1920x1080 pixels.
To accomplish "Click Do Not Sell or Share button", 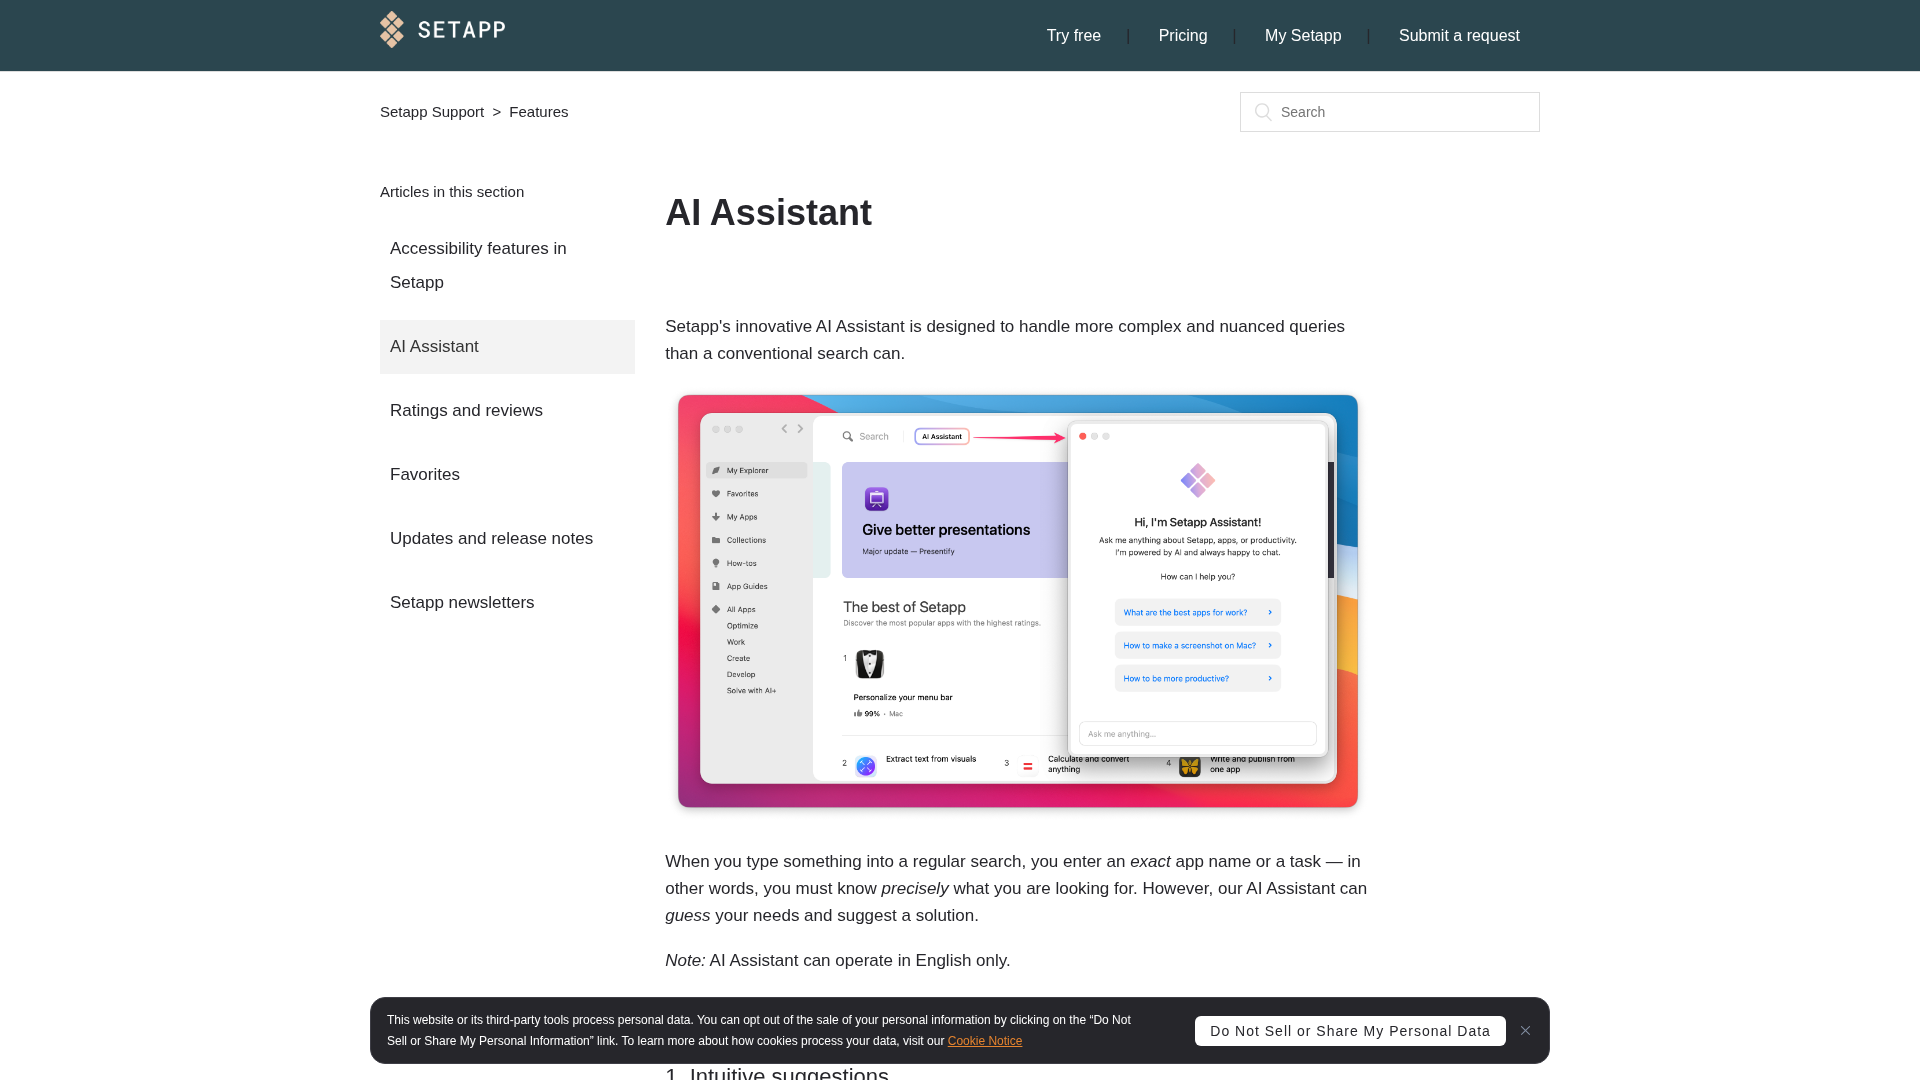I will click(1349, 1031).
